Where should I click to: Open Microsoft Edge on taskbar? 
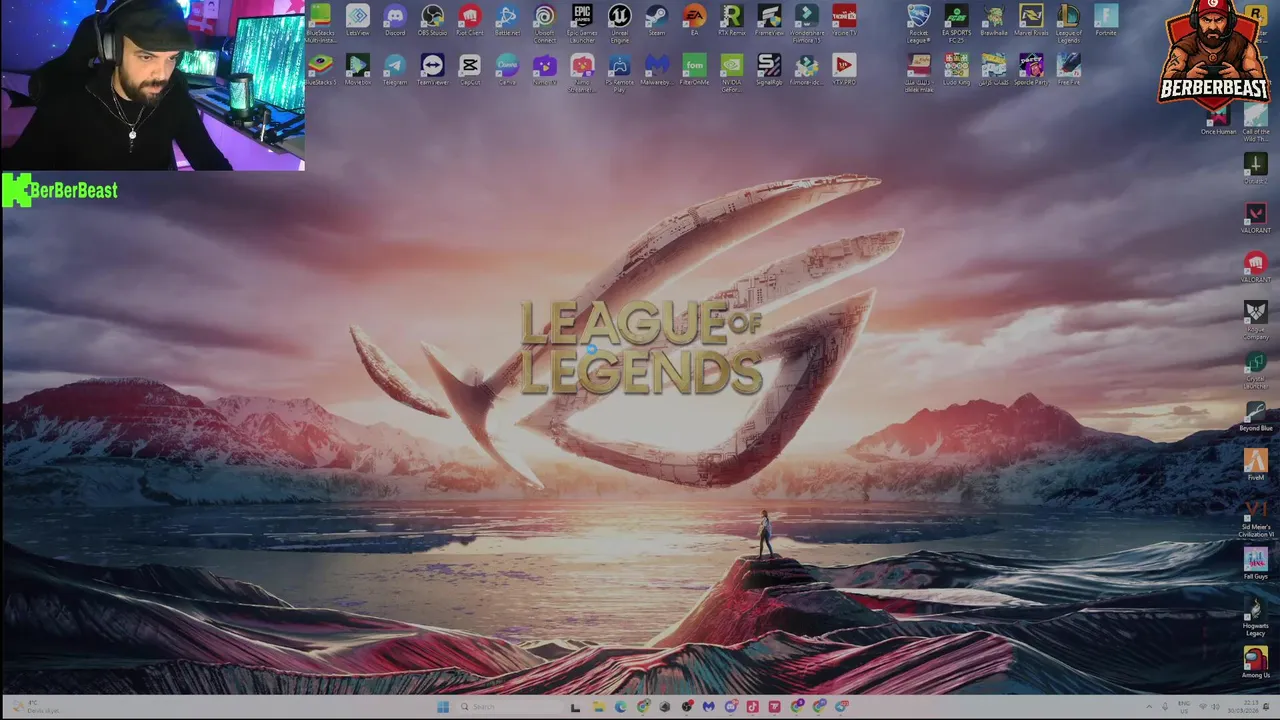pyautogui.click(x=621, y=707)
